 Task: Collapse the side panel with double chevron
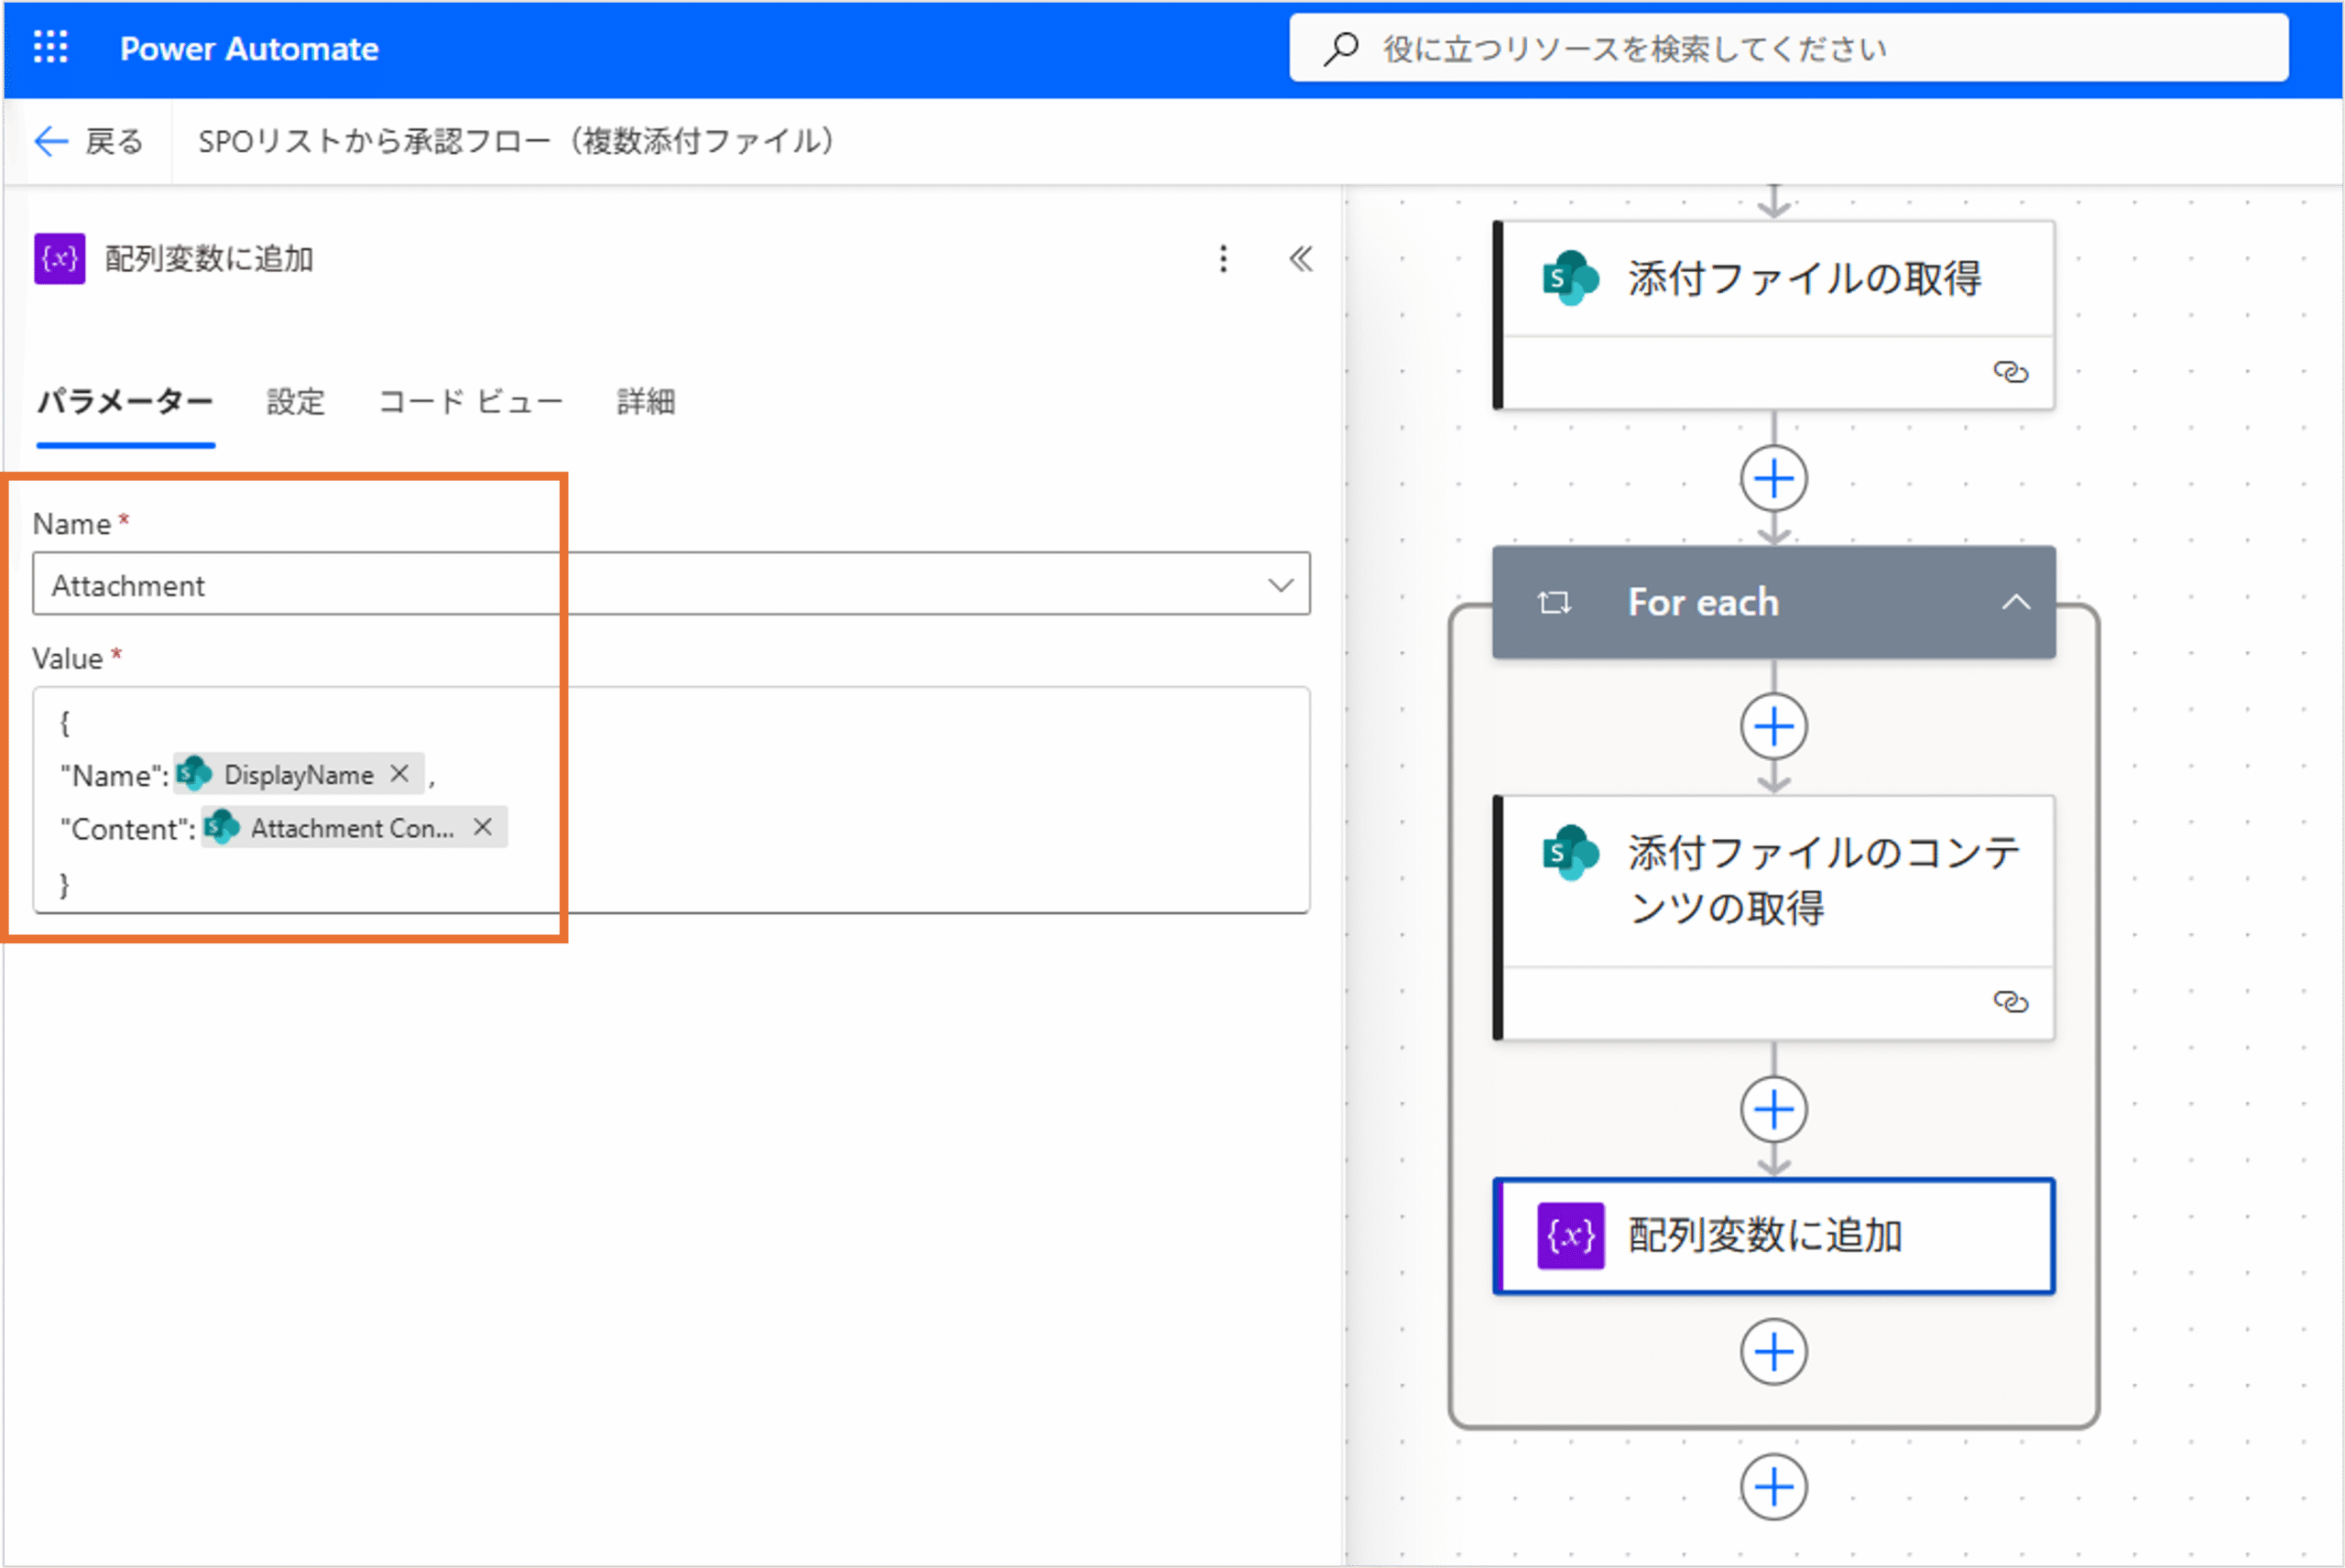pos(1300,259)
